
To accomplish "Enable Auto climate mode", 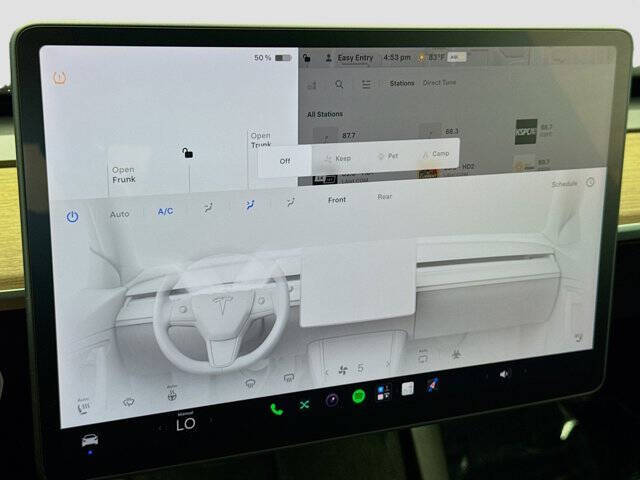I will pyautogui.click(x=120, y=214).
